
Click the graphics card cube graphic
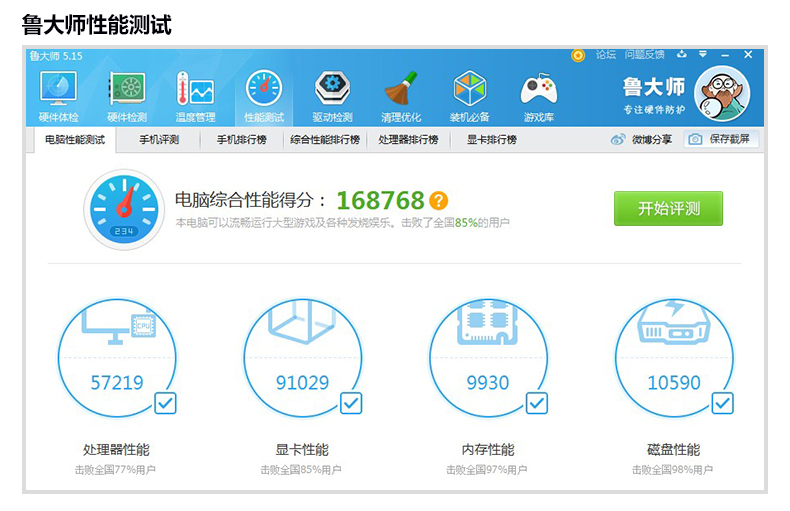[302, 321]
